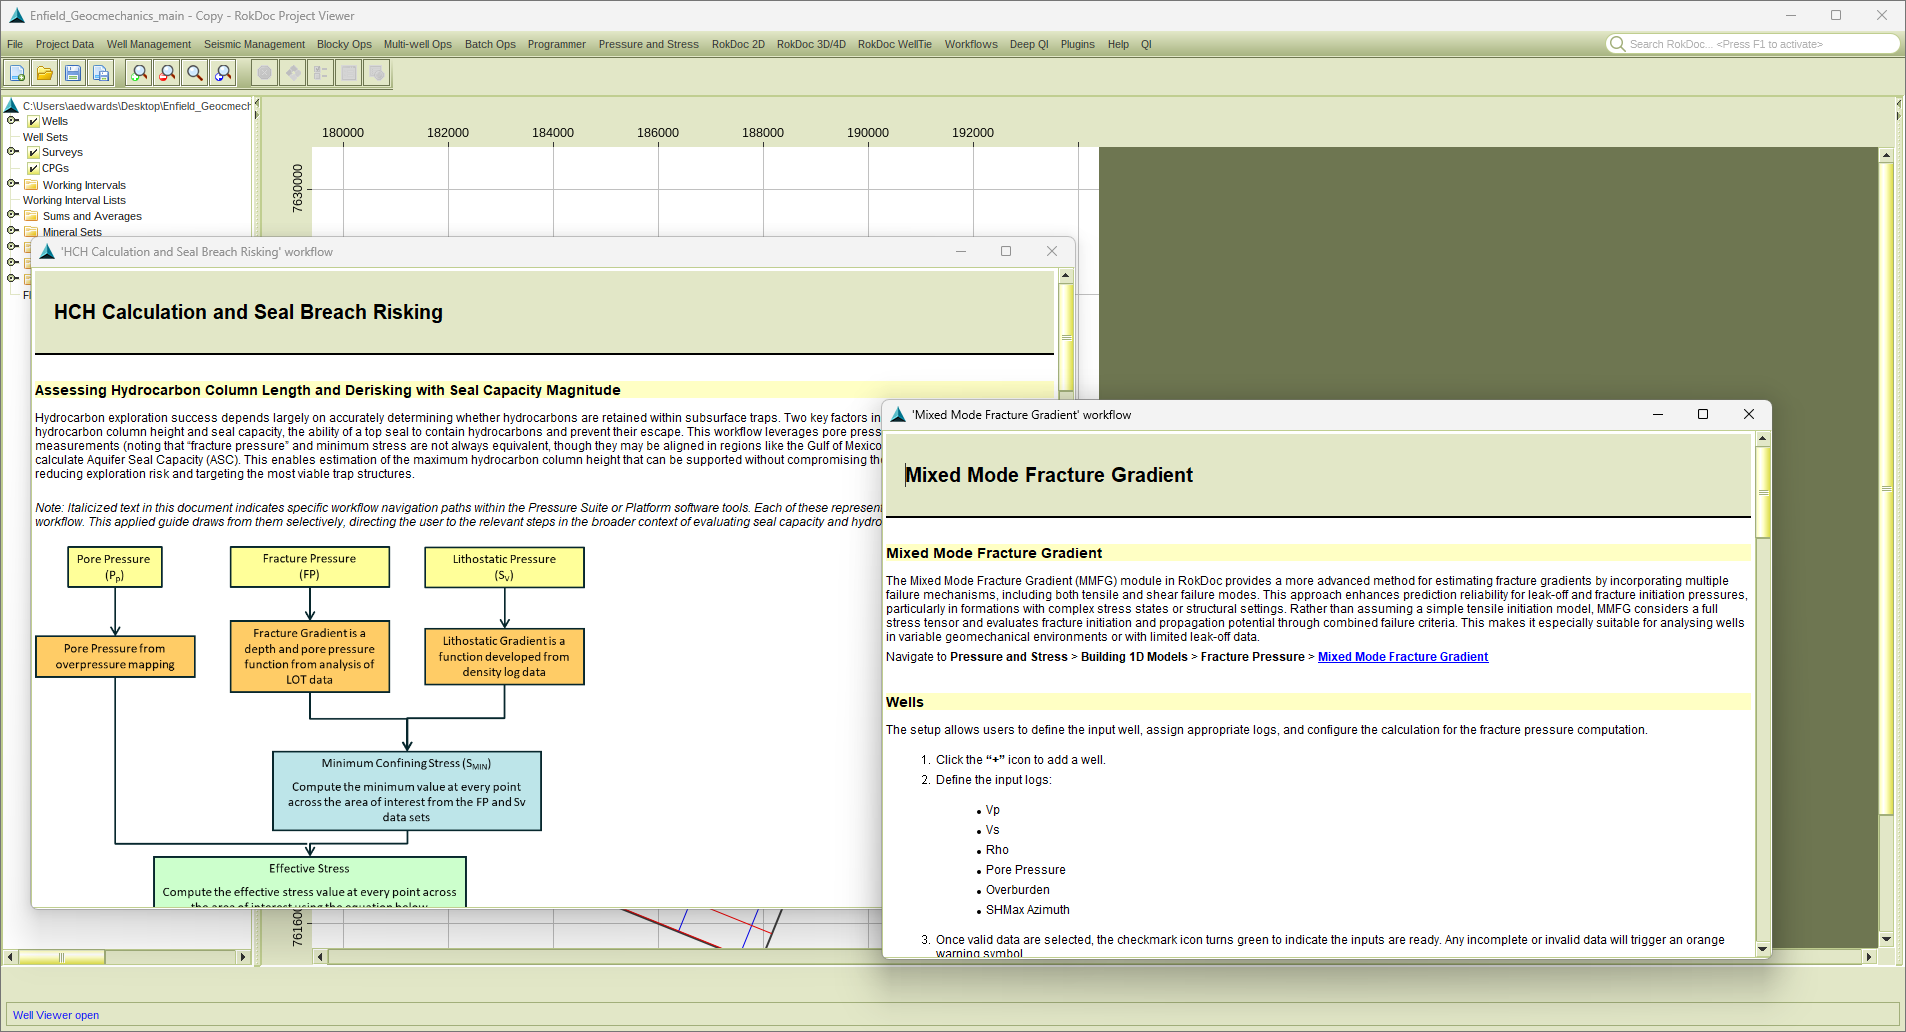Expand the Sums and Averages node
Viewport: 1906px width, 1032px height.
13,215
